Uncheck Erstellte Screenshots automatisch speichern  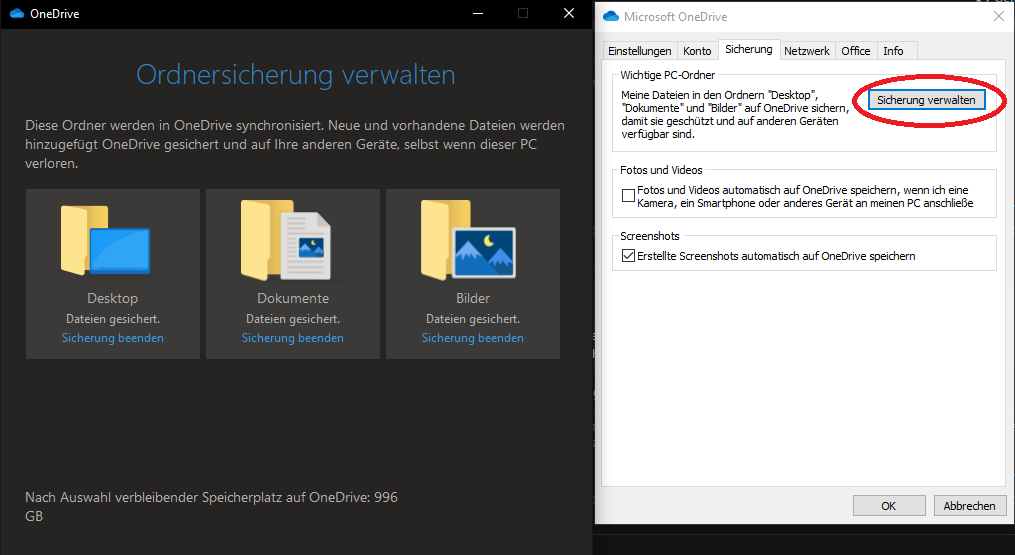(628, 256)
